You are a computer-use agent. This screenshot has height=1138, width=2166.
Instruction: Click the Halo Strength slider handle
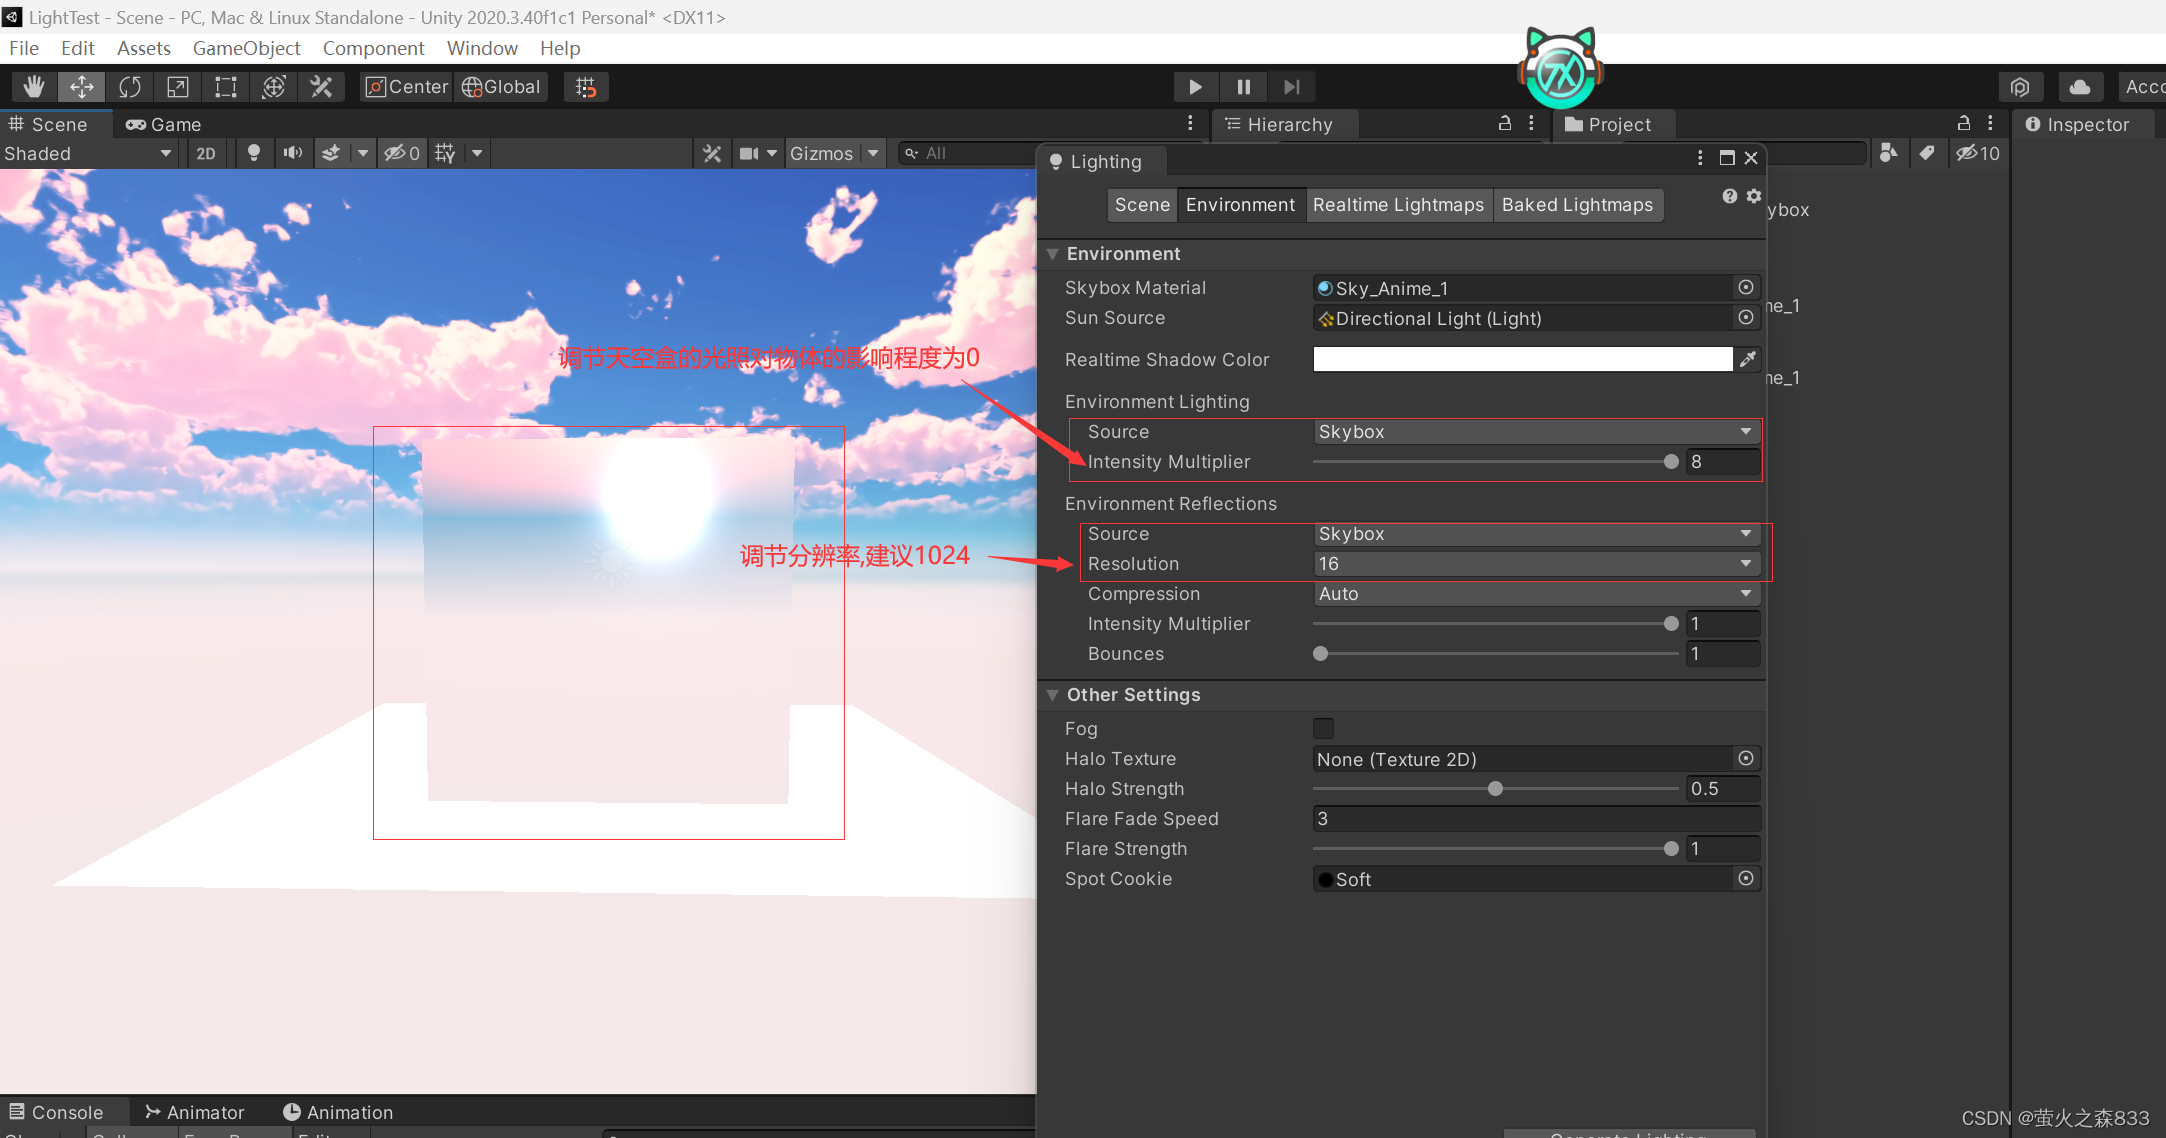coord(1495,789)
